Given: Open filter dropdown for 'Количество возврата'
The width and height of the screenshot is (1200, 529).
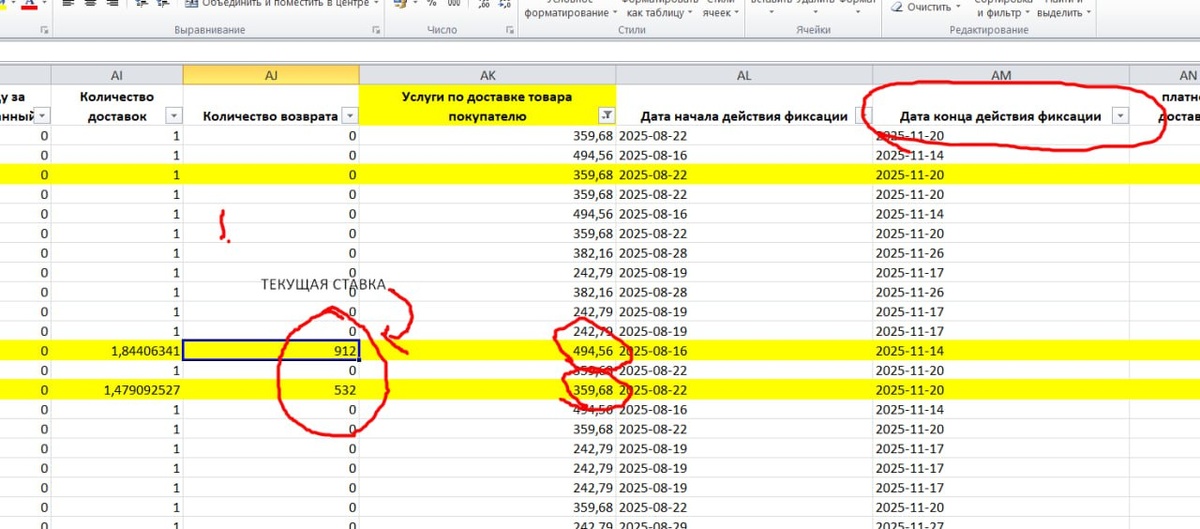Looking at the screenshot, I should [x=350, y=116].
